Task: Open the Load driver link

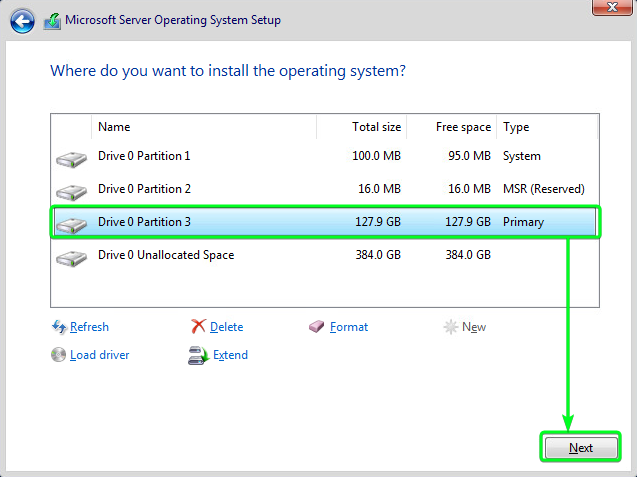Action: pyautogui.click(x=100, y=355)
